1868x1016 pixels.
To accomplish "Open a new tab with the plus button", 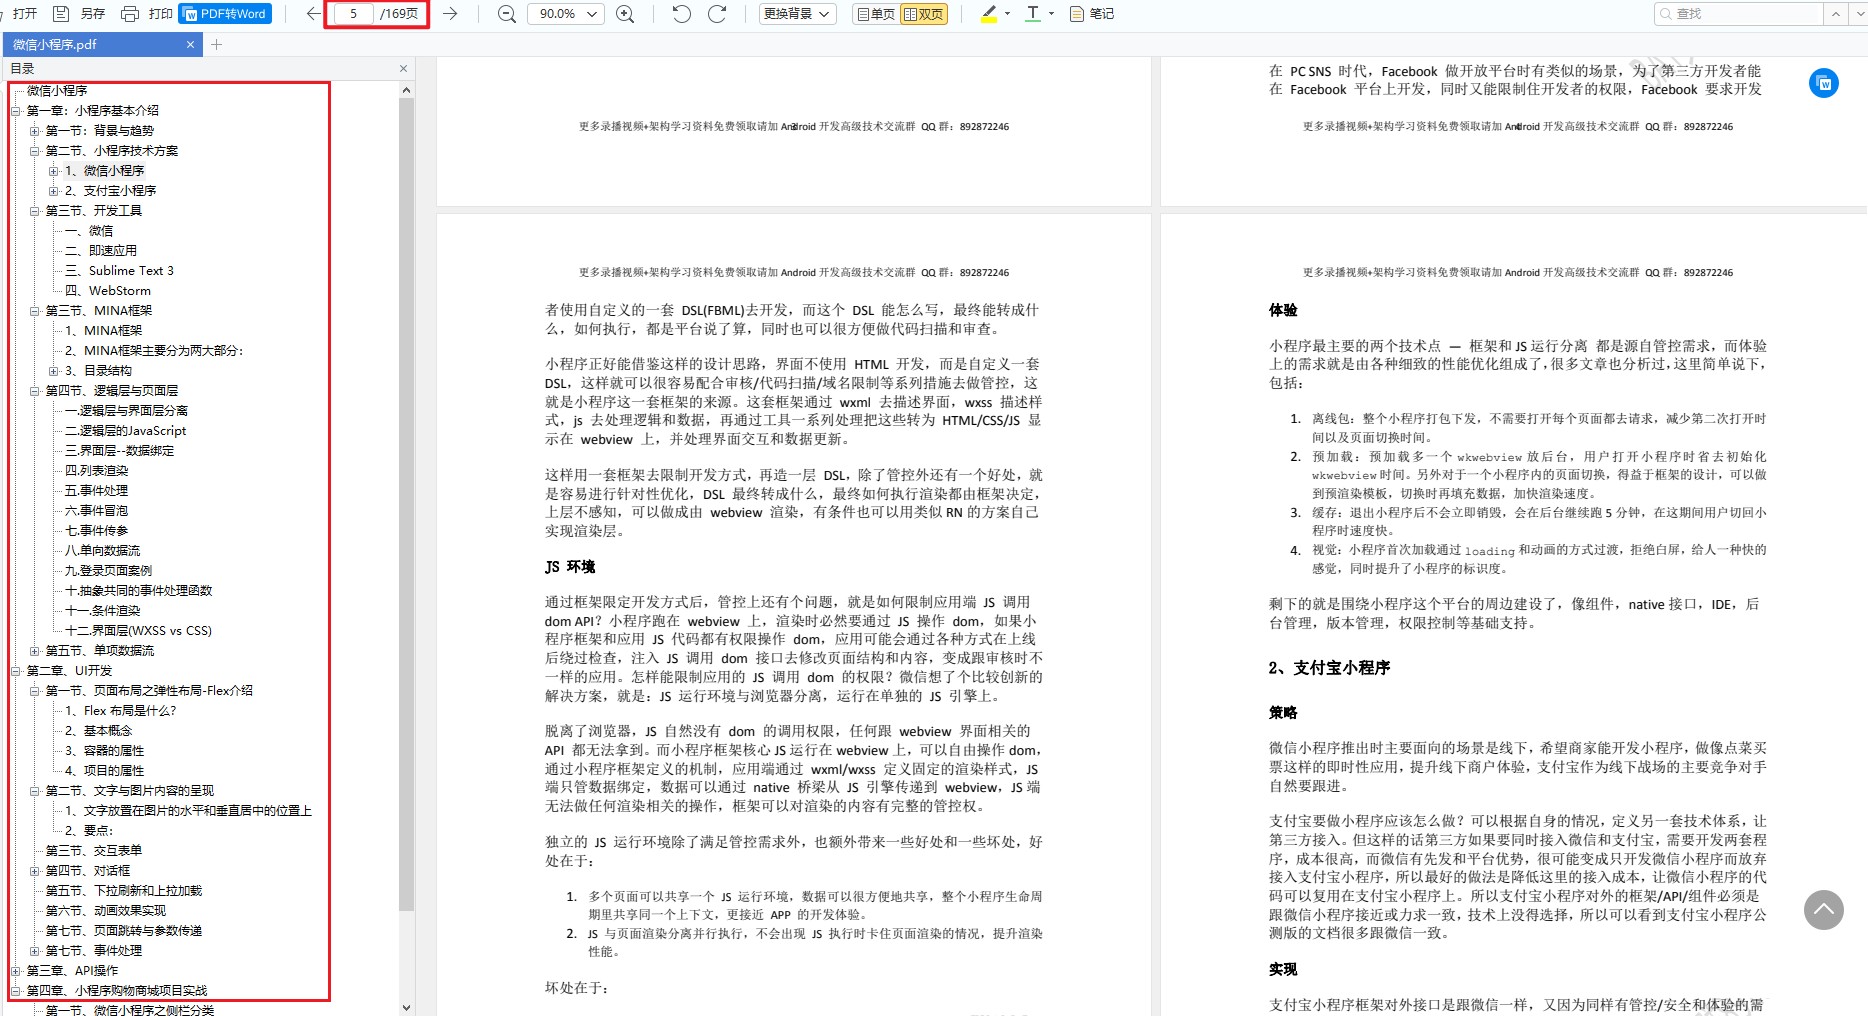I will coord(216,44).
